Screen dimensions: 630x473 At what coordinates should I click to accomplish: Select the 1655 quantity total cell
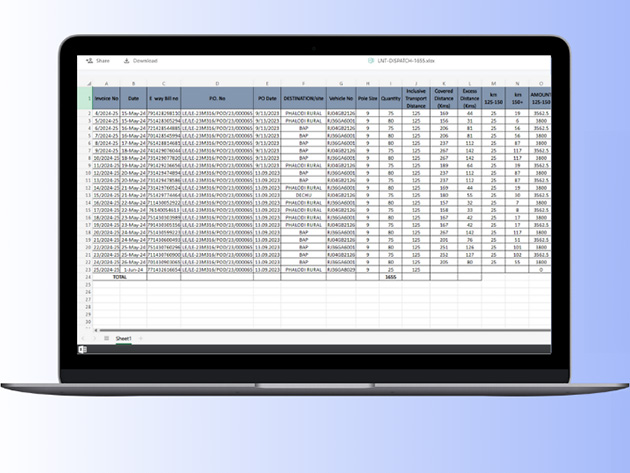[x=390, y=276]
